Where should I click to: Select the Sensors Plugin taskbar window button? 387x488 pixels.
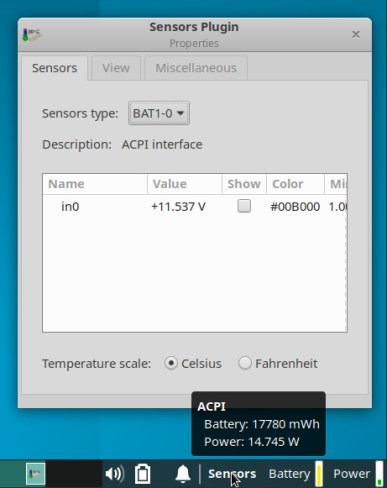(x=35, y=474)
